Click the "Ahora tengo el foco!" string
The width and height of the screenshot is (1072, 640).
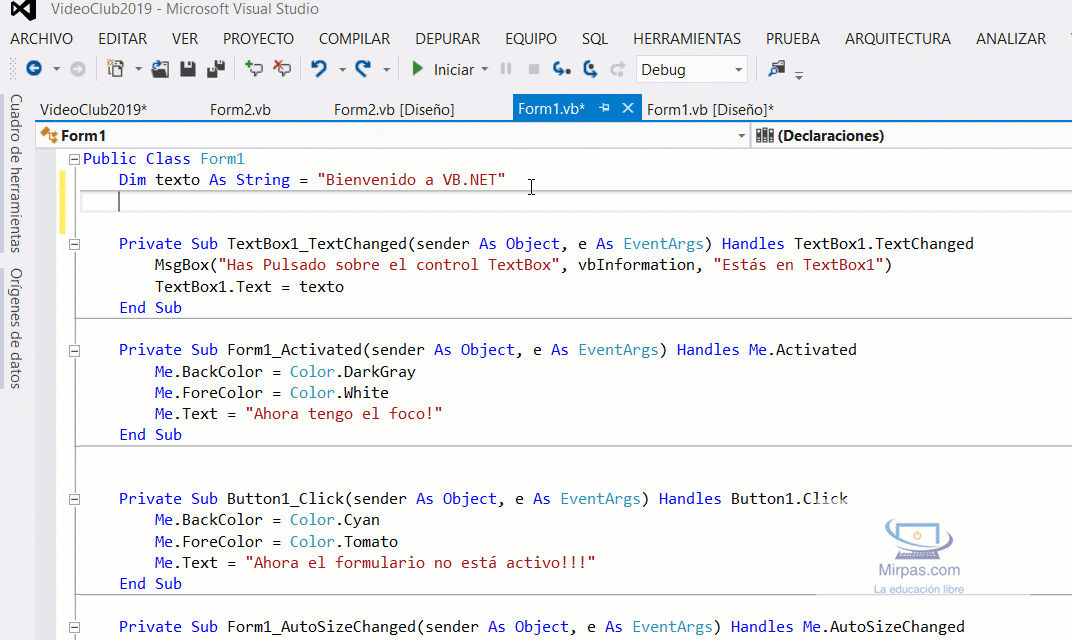tap(344, 414)
